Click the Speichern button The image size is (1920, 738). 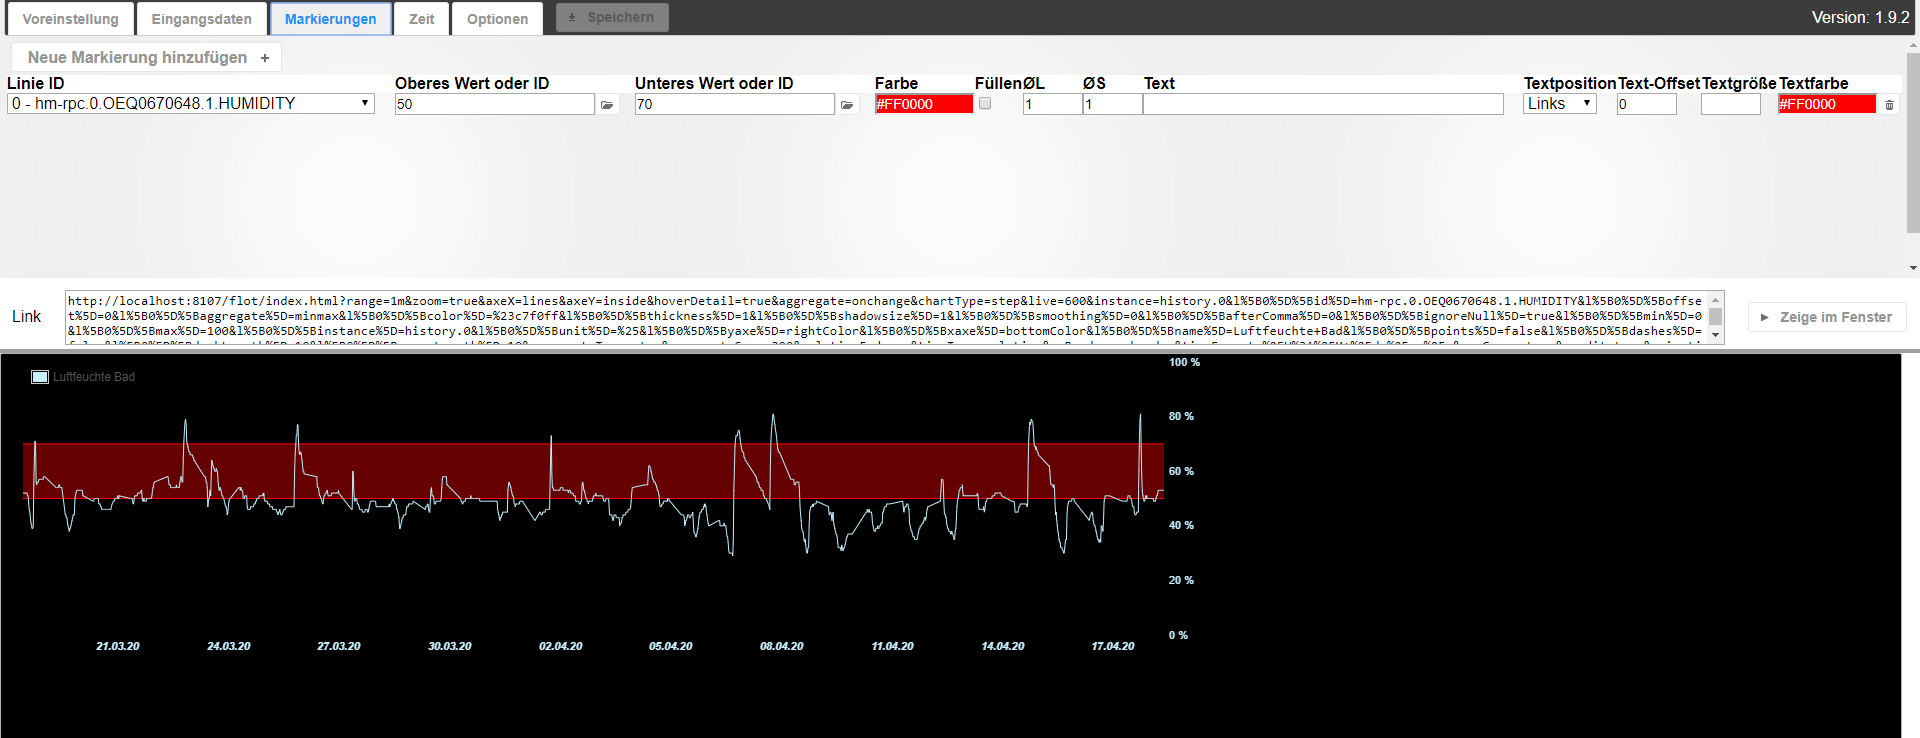(x=612, y=17)
